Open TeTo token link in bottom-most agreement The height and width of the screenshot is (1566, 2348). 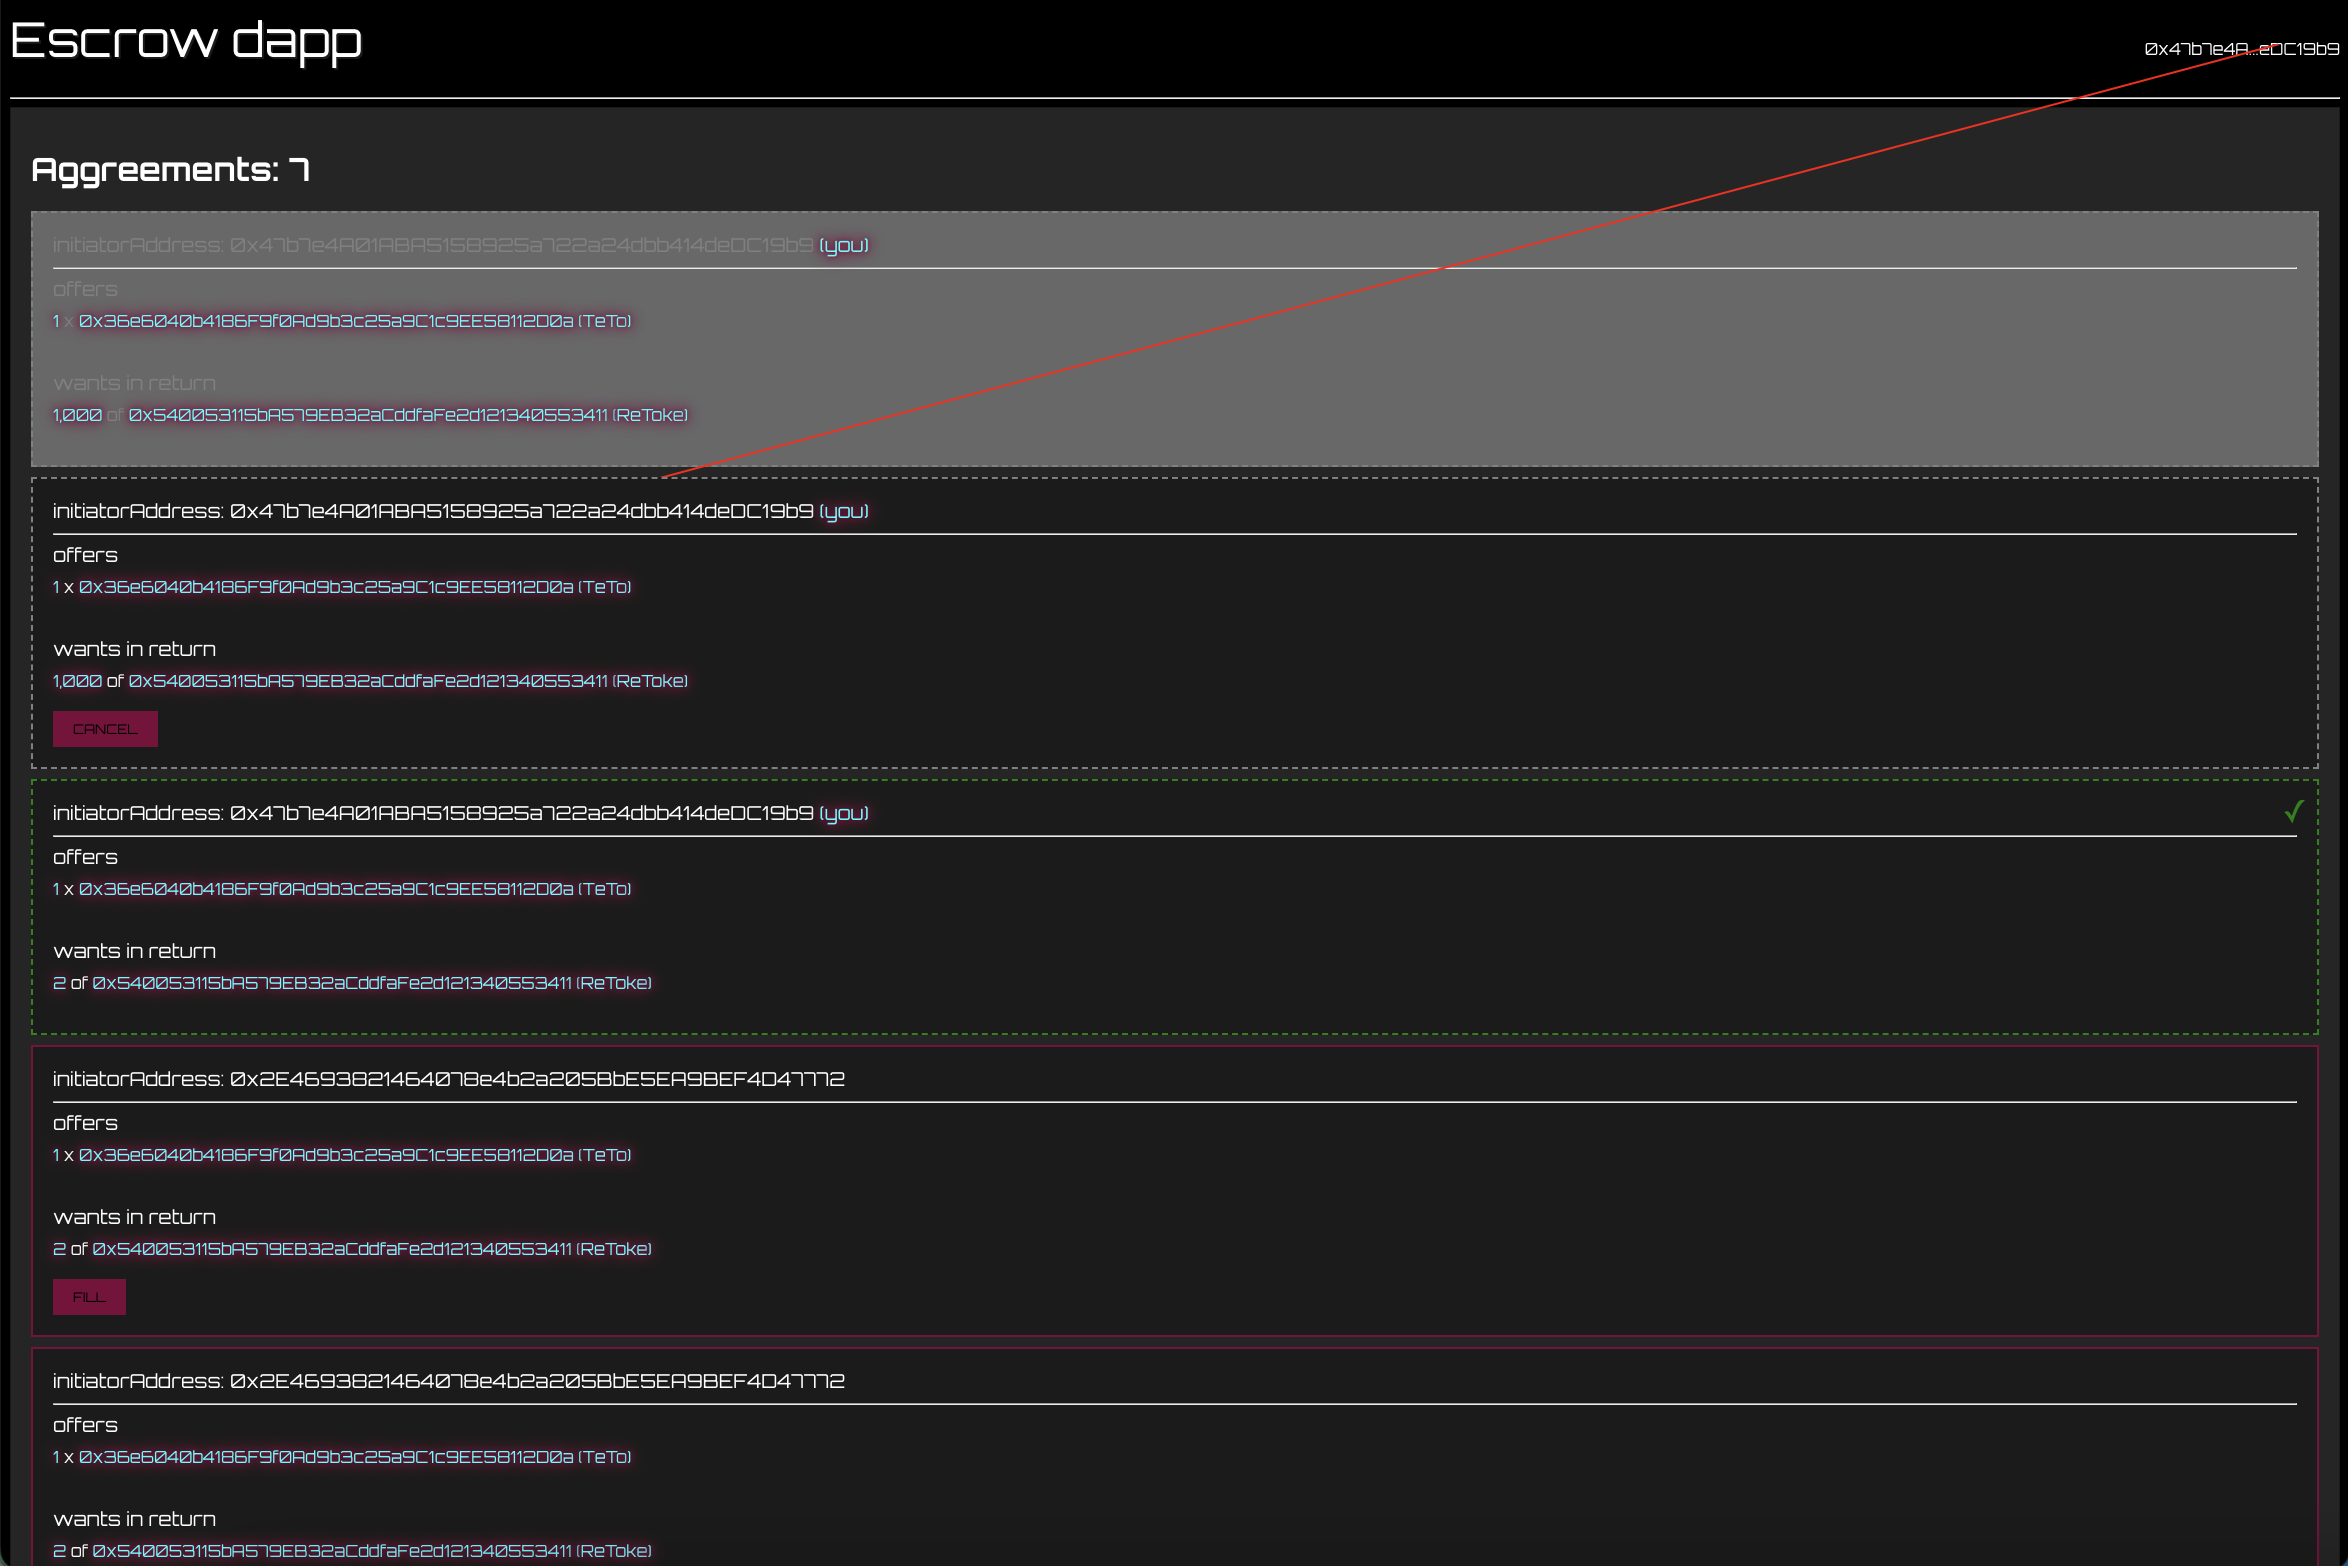(354, 1457)
